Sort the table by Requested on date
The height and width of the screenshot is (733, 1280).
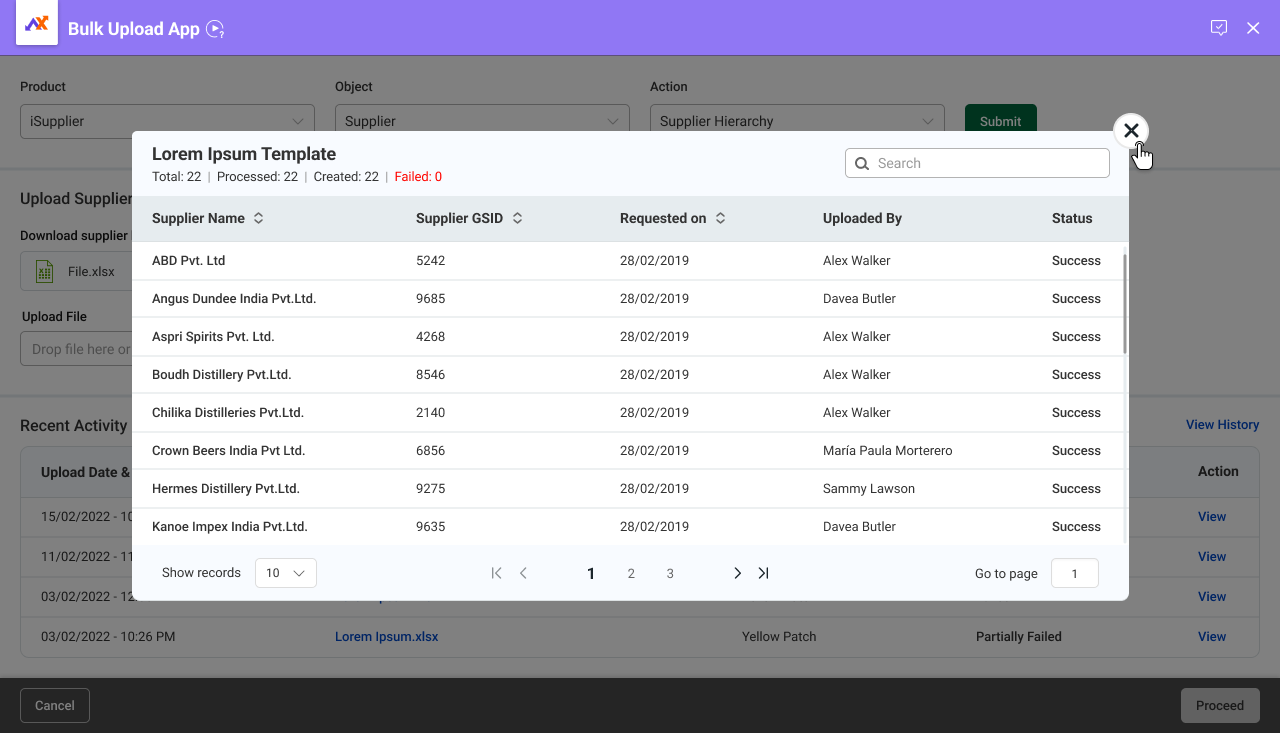pyautogui.click(x=720, y=218)
